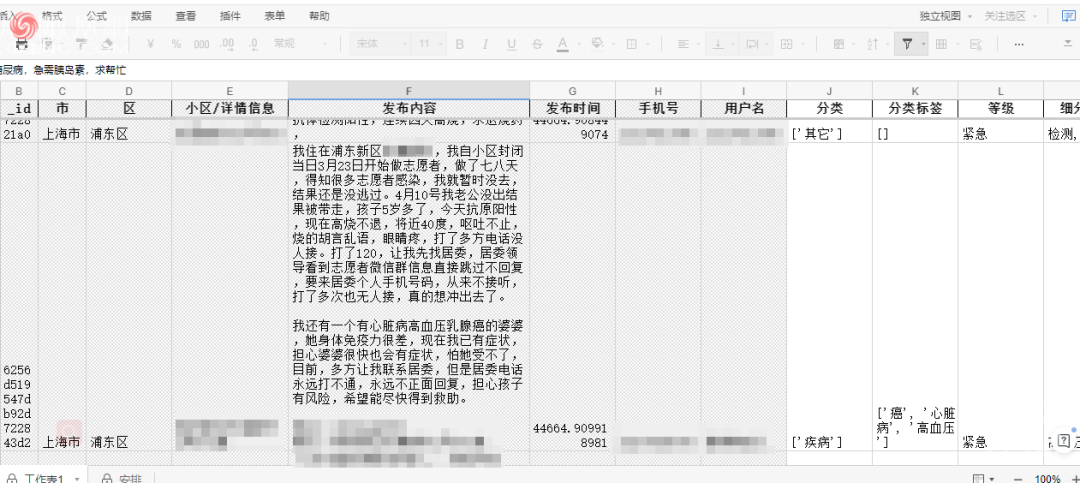The height and width of the screenshot is (483, 1080).
Task: Expand the borders dropdown arrow
Action: tap(646, 44)
